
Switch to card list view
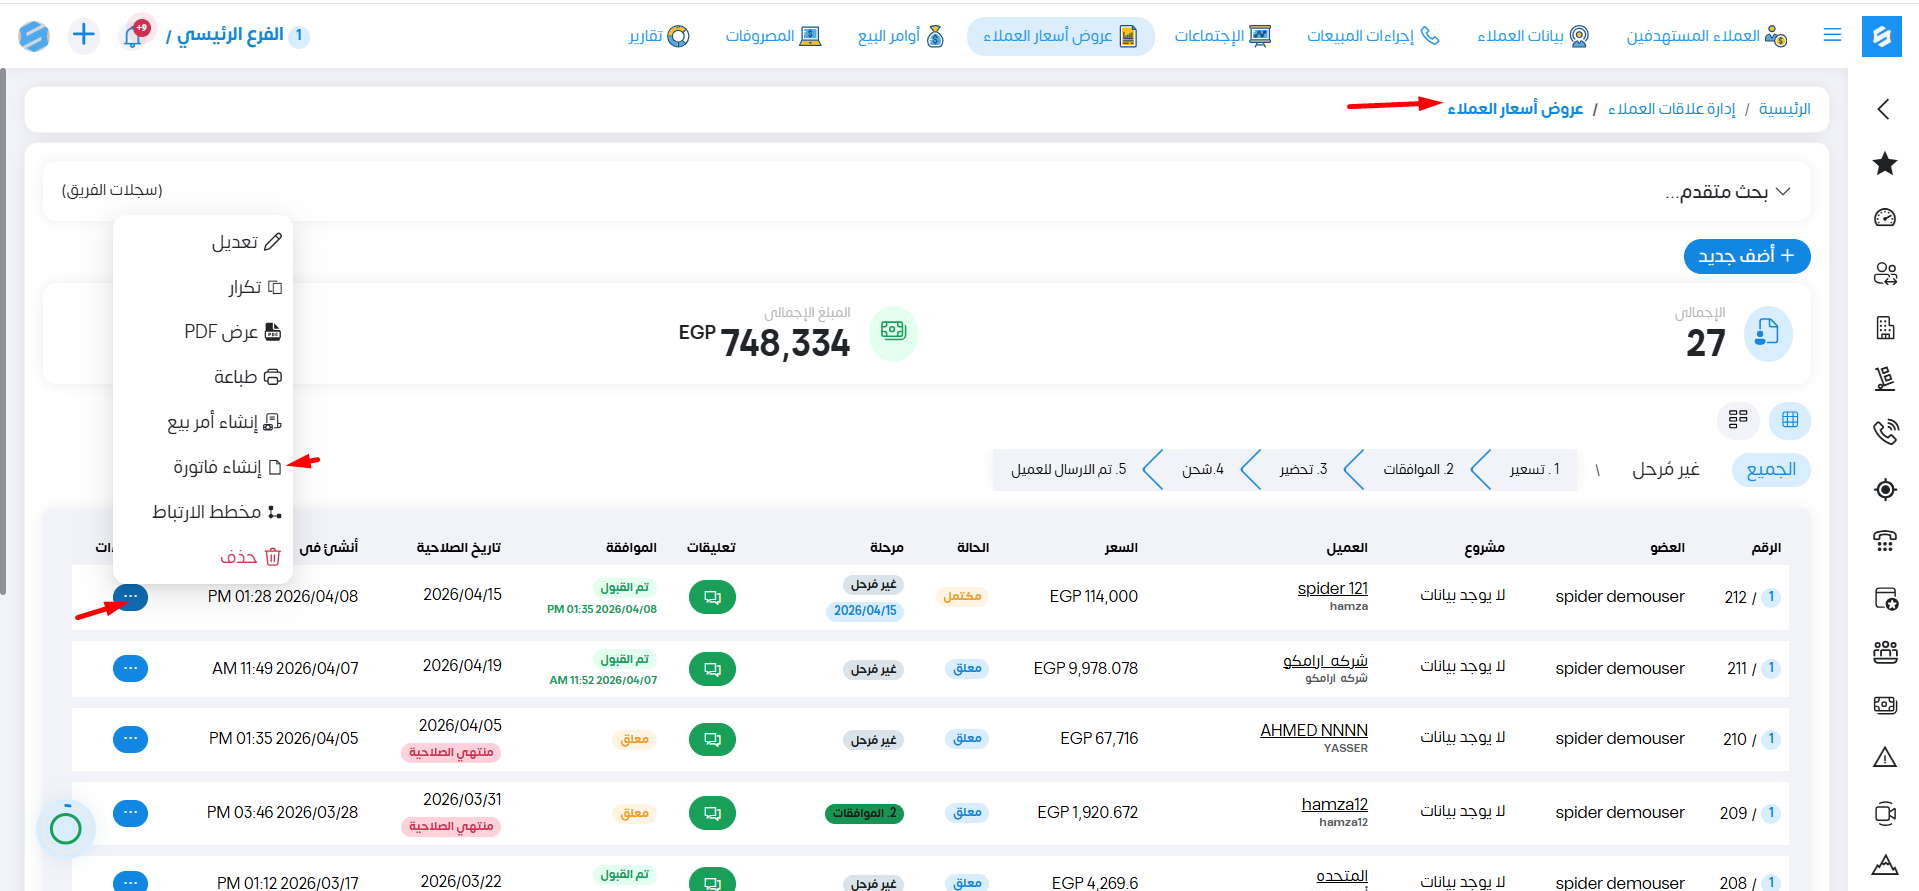[1738, 420]
